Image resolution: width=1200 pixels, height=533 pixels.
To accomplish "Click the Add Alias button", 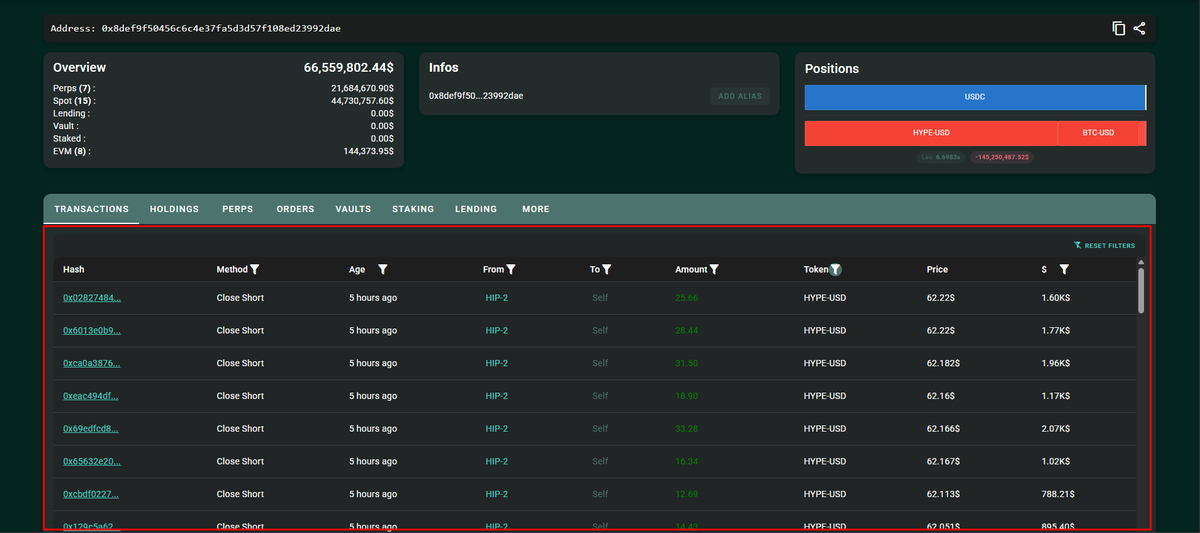I will pos(740,96).
